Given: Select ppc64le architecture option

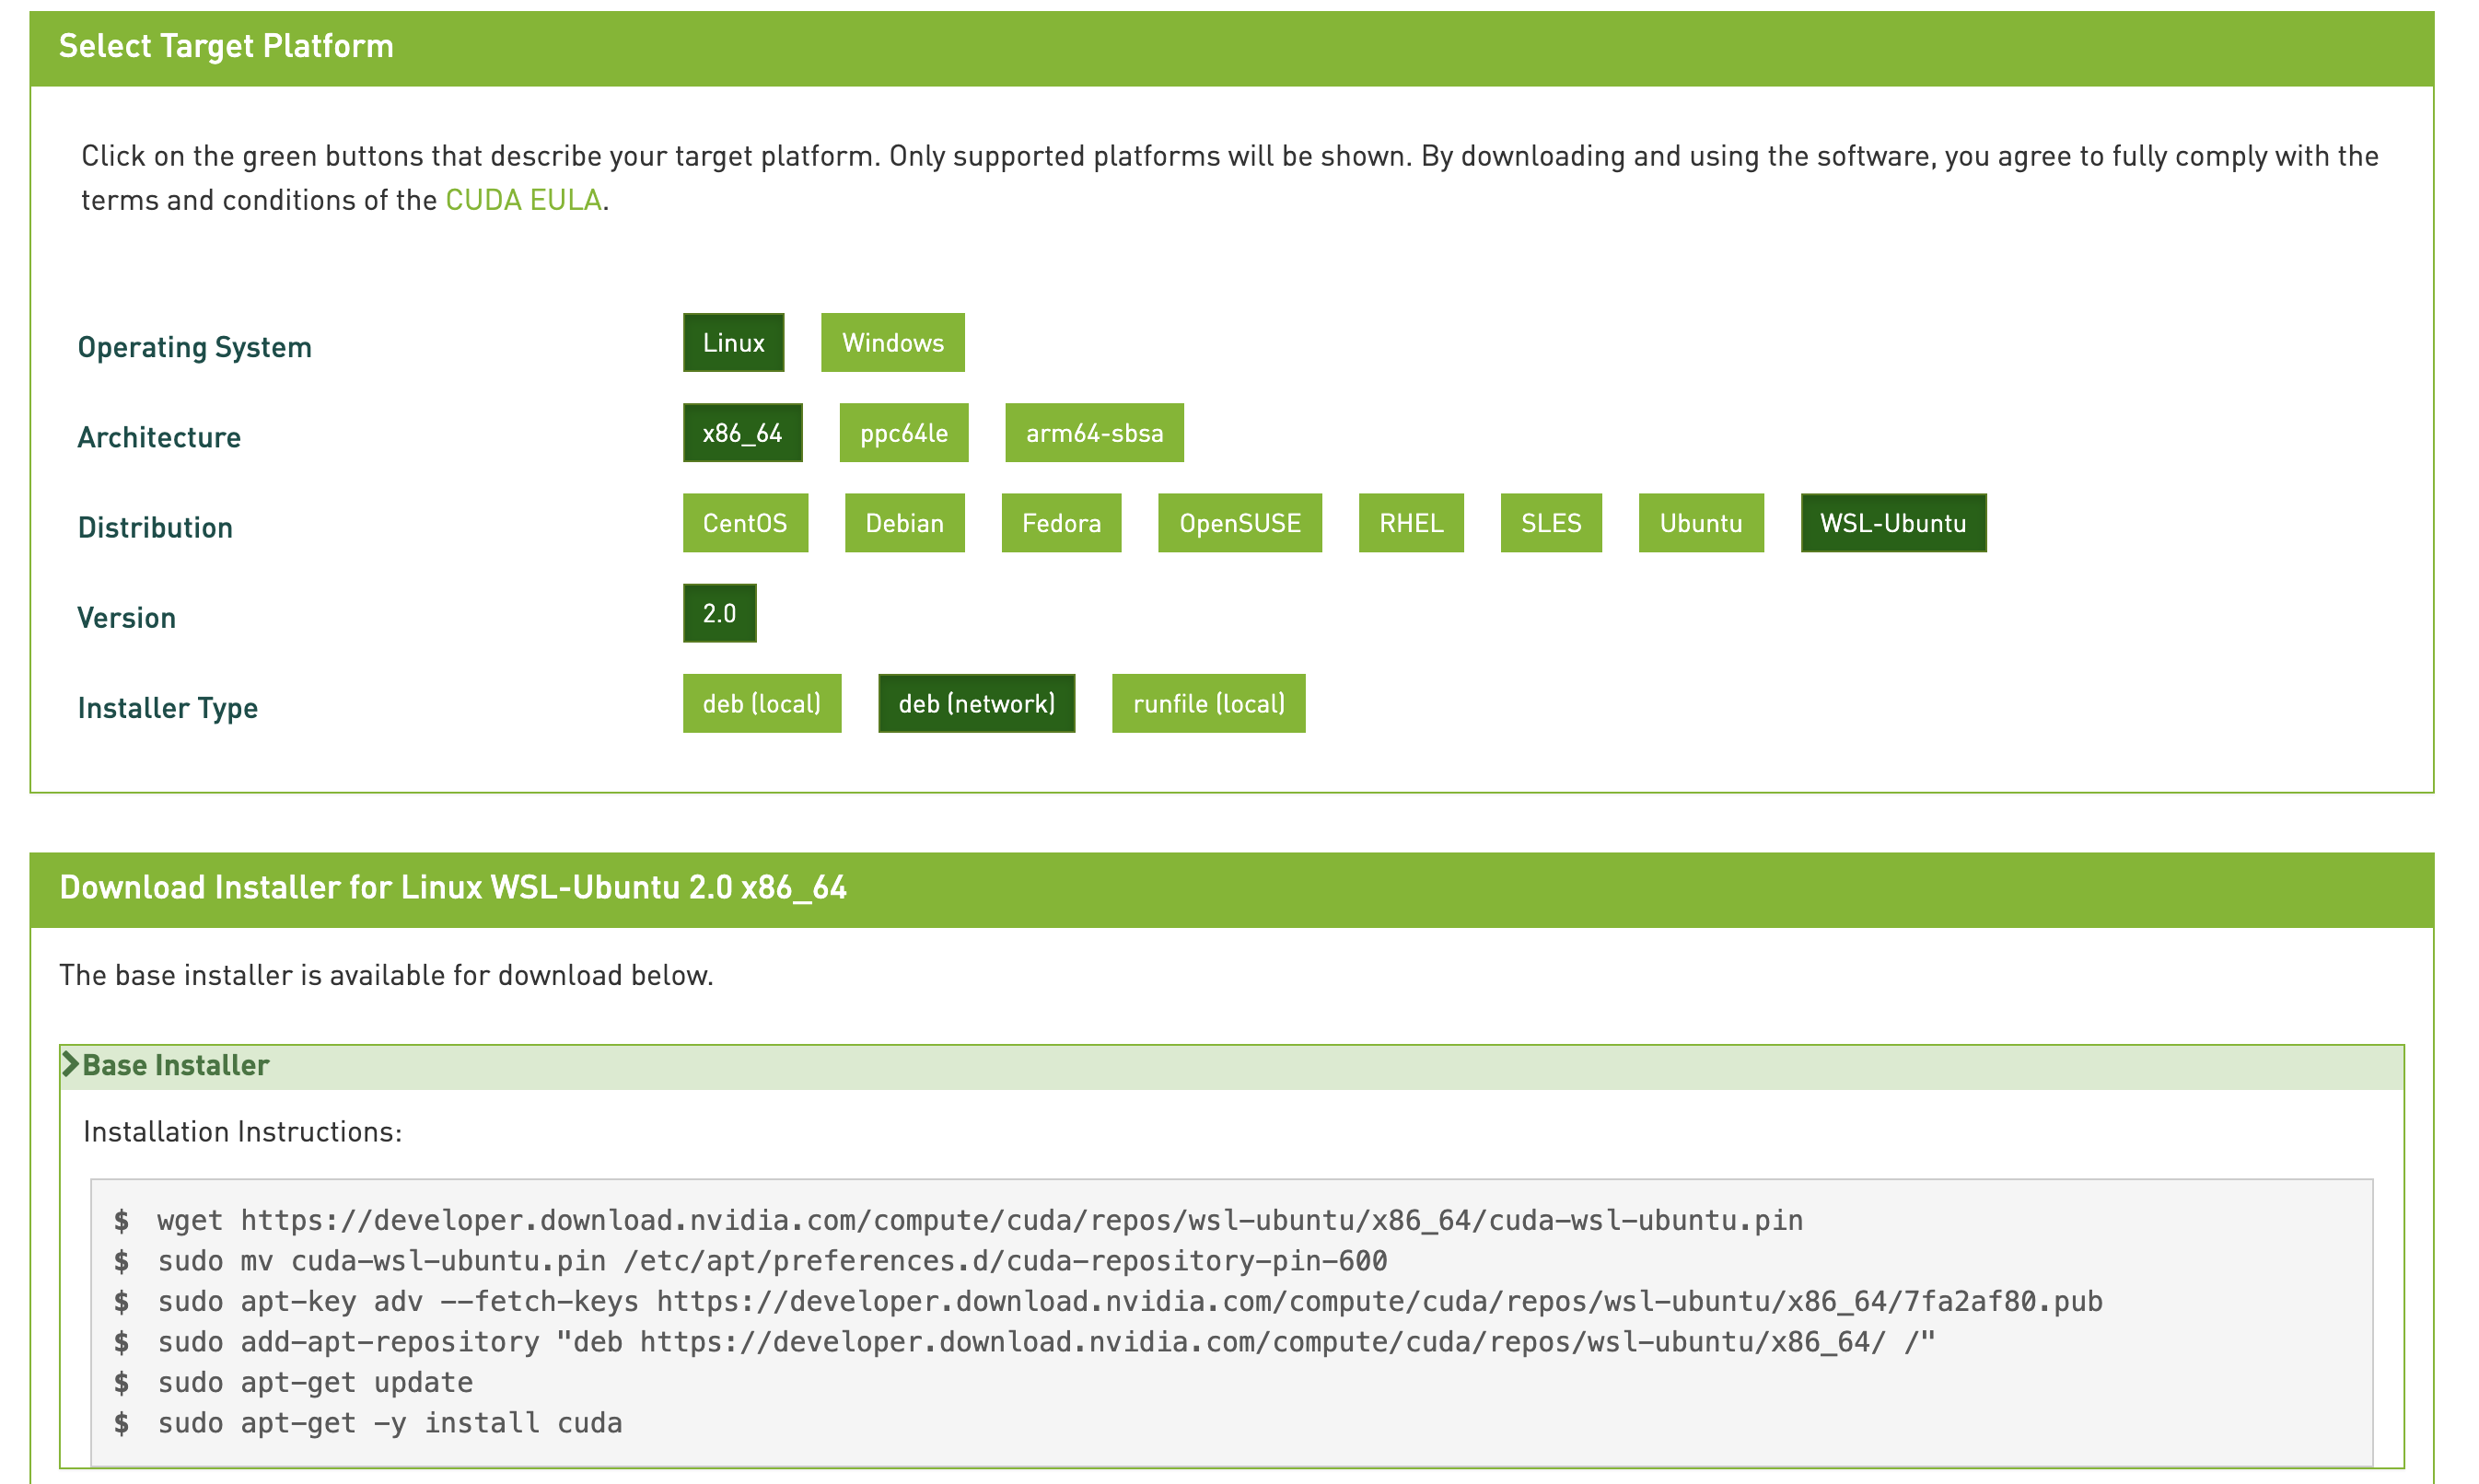Looking at the screenshot, I should click(x=904, y=433).
